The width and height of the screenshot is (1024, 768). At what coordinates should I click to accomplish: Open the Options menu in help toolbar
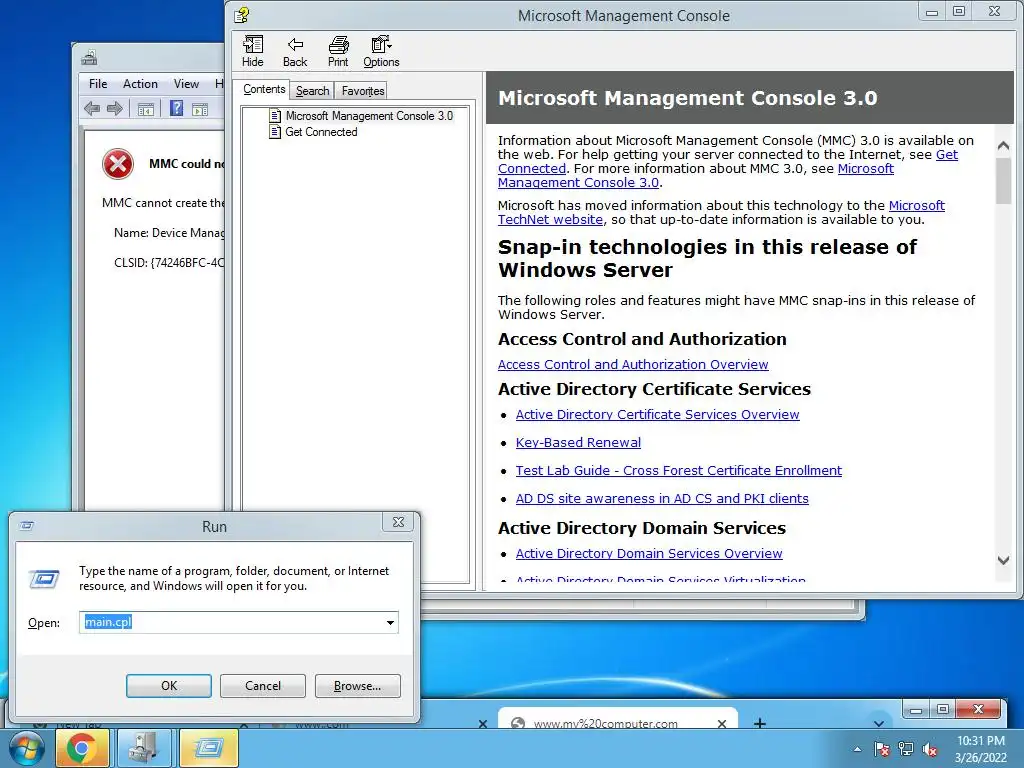click(381, 51)
